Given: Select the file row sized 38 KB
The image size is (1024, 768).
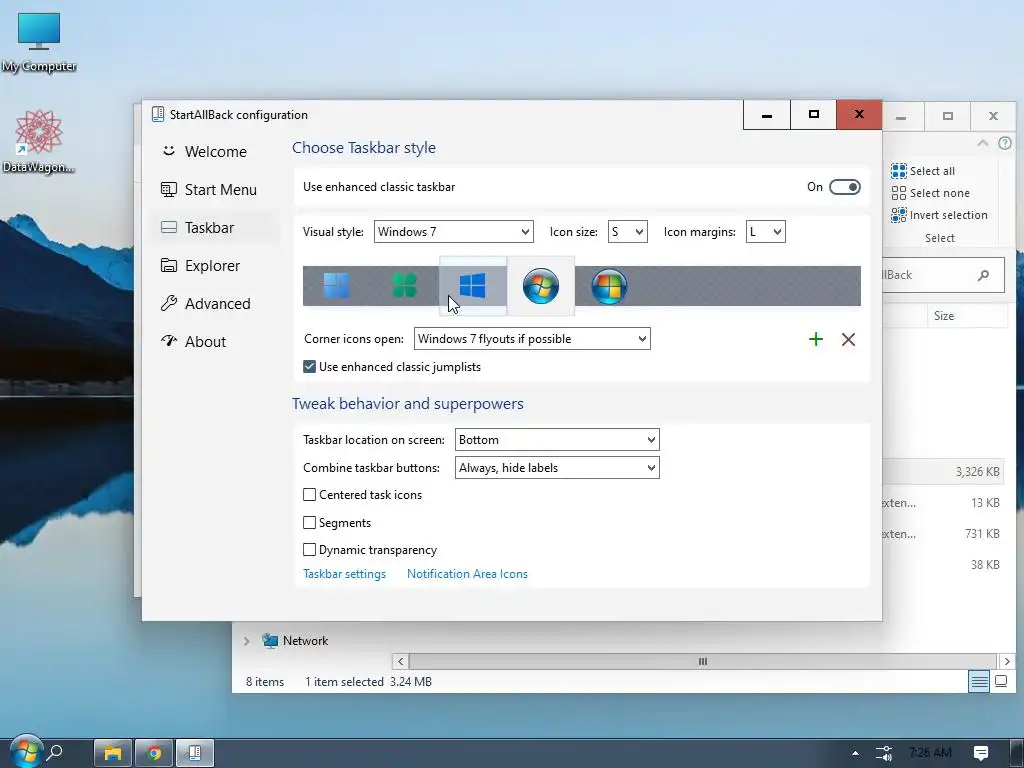Looking at the screenshot, I should coord(944,565).
